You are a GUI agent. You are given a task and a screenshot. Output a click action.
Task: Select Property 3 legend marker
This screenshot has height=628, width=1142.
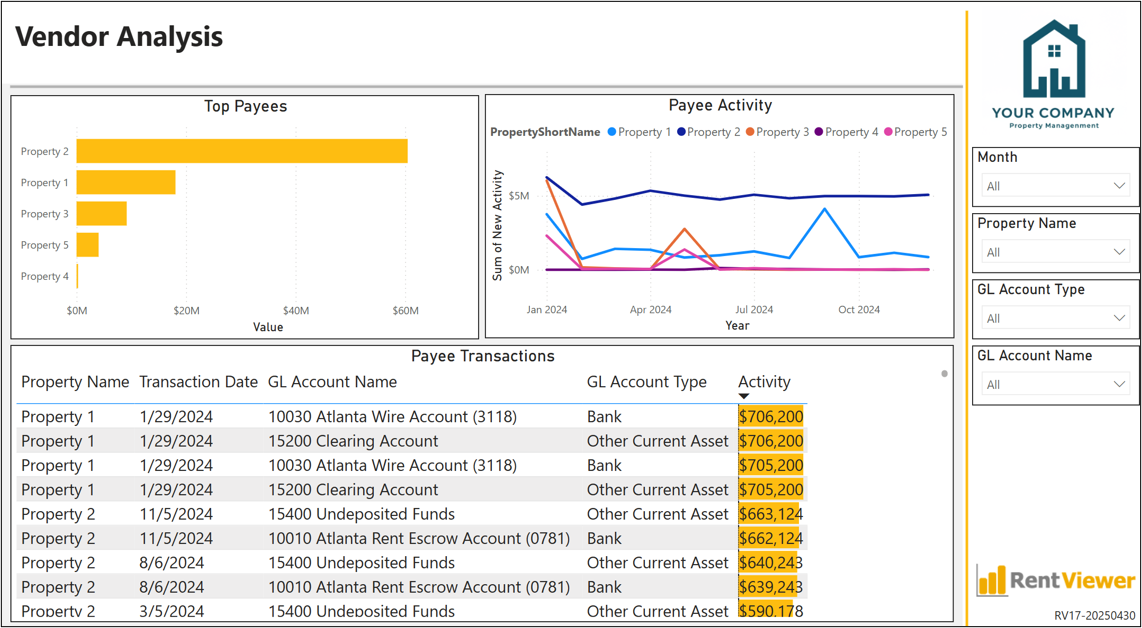[751, 132]
